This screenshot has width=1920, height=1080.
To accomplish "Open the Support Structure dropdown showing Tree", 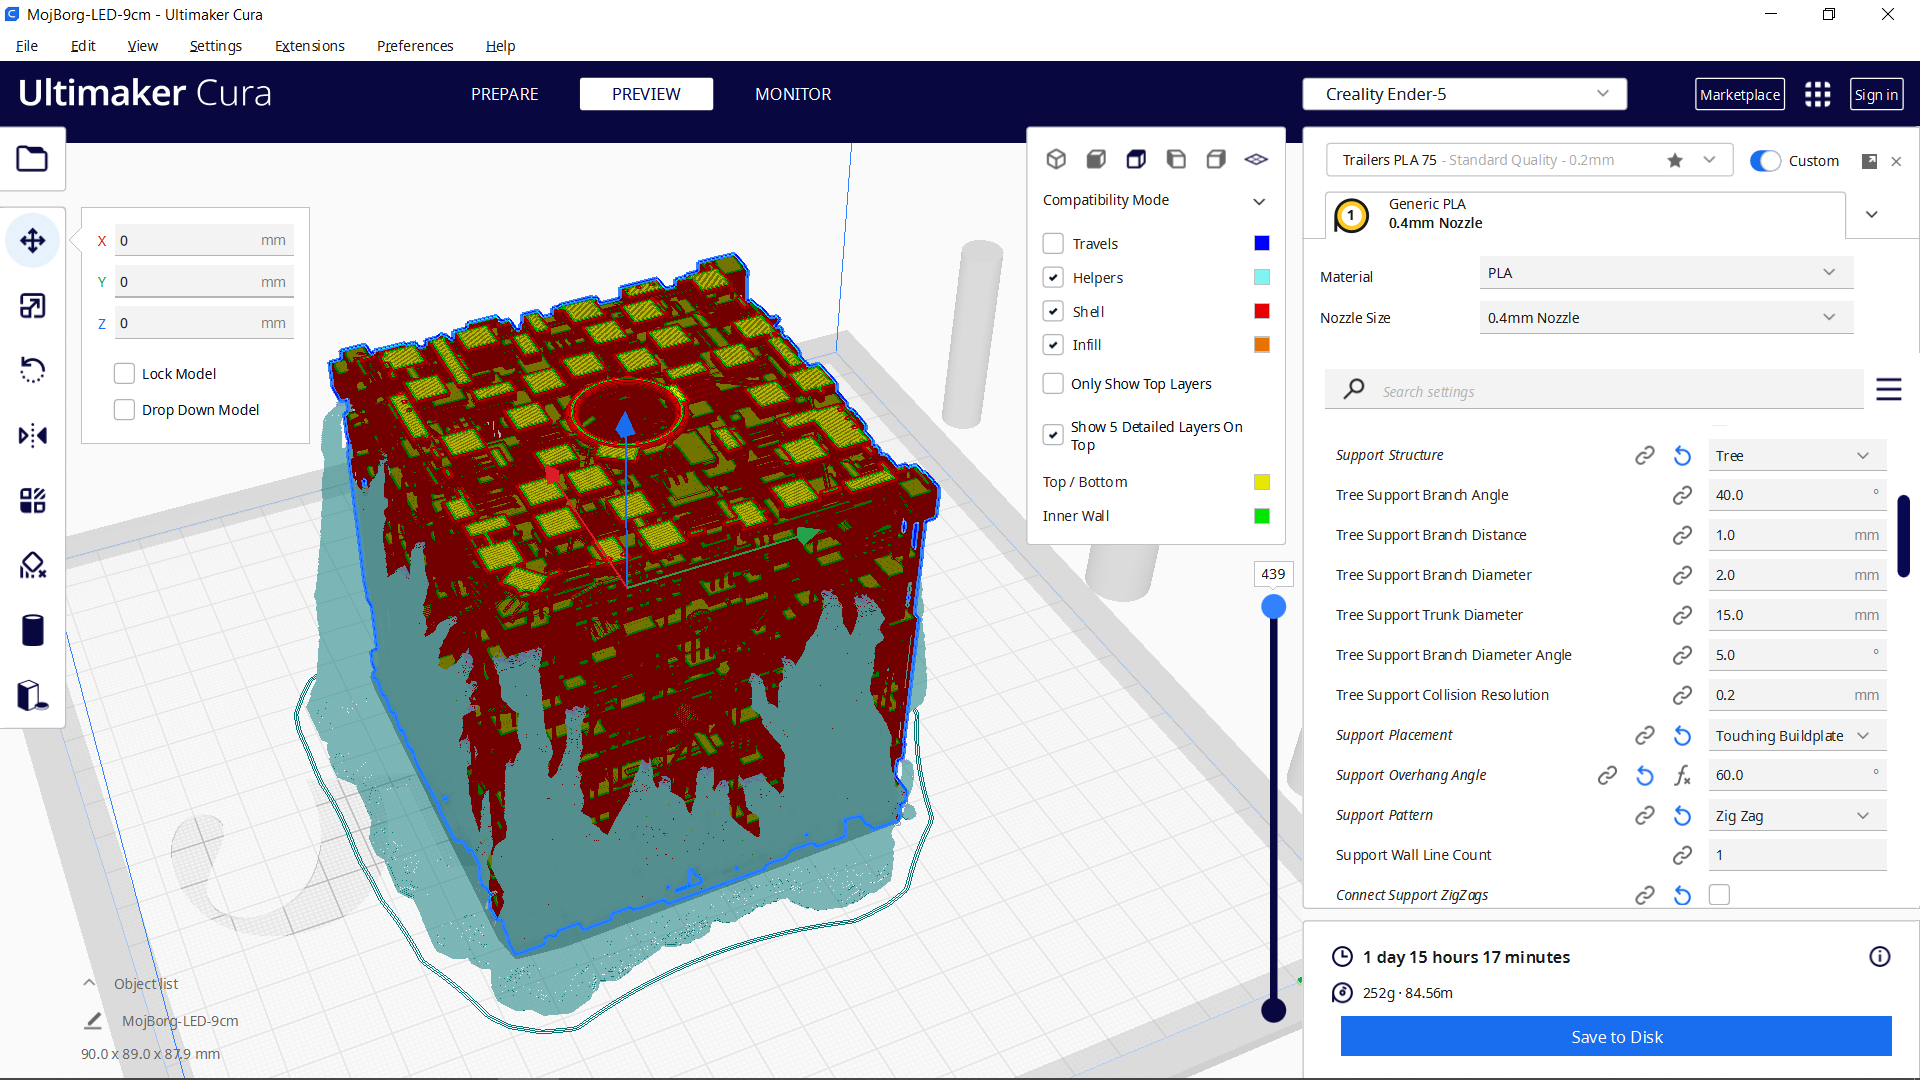I will [x=1796, y=455].
